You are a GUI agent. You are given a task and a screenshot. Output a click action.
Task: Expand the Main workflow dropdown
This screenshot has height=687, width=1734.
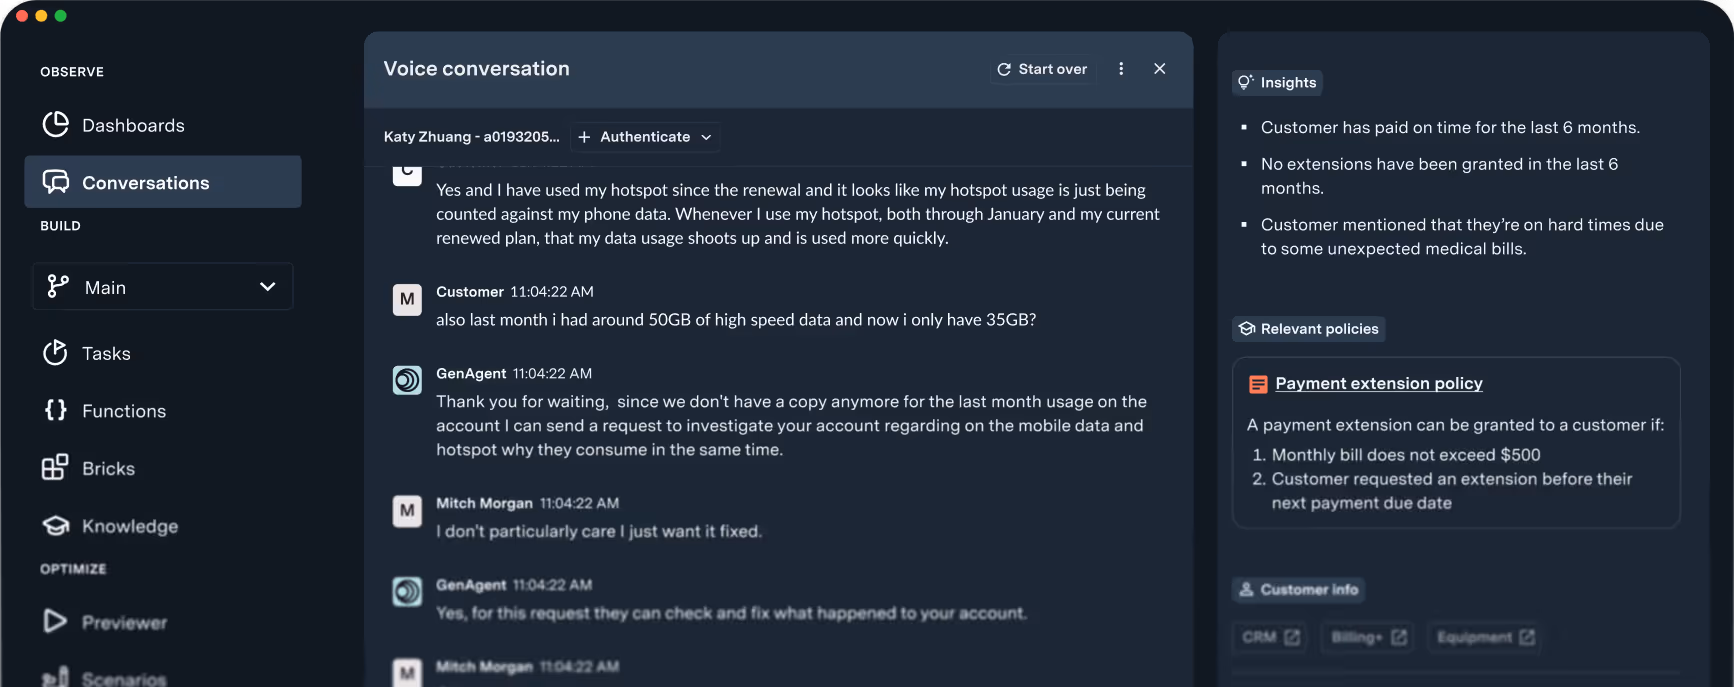point(266,287)
